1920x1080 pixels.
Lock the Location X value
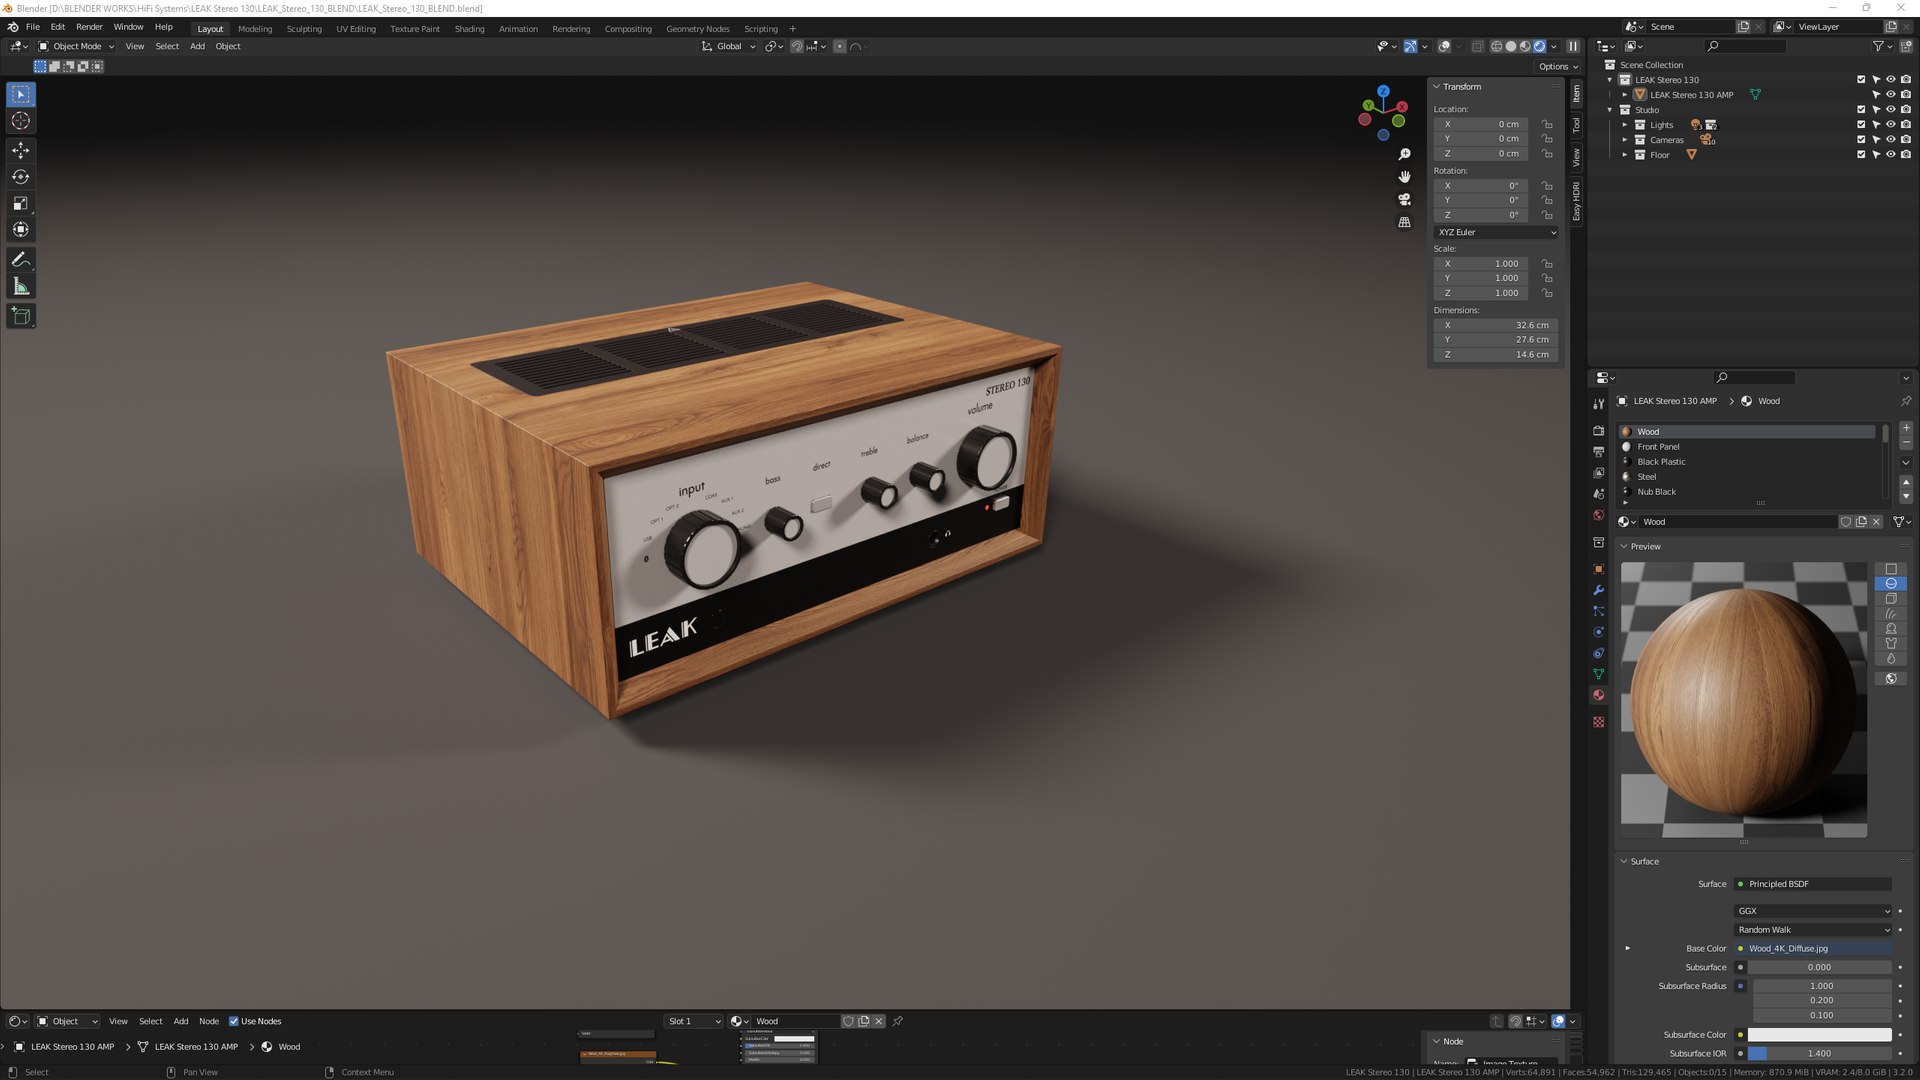(x=1547, y=124)
